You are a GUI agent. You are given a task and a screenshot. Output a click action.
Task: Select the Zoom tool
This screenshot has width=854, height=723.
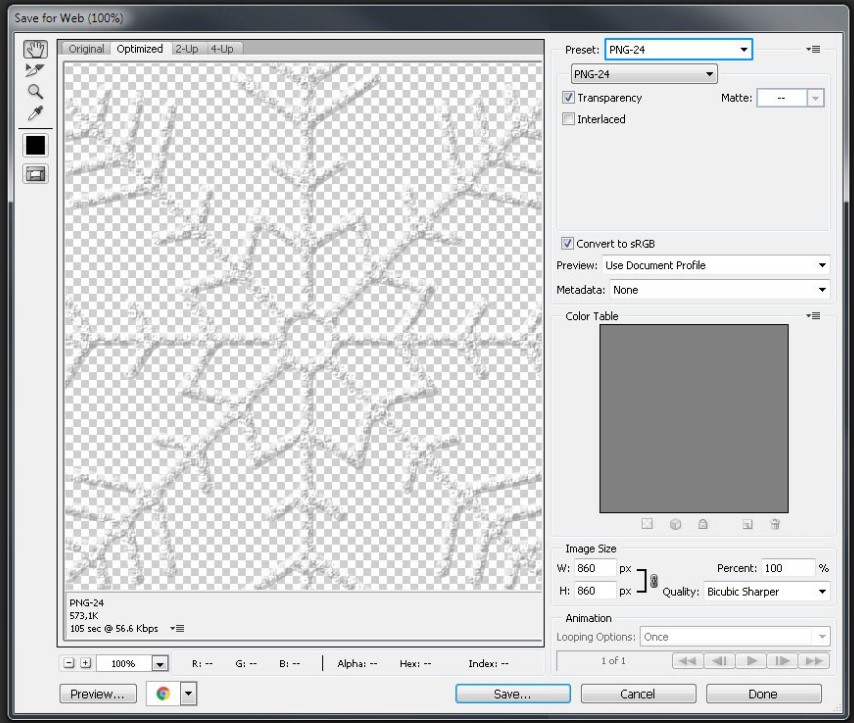(35, 92)
